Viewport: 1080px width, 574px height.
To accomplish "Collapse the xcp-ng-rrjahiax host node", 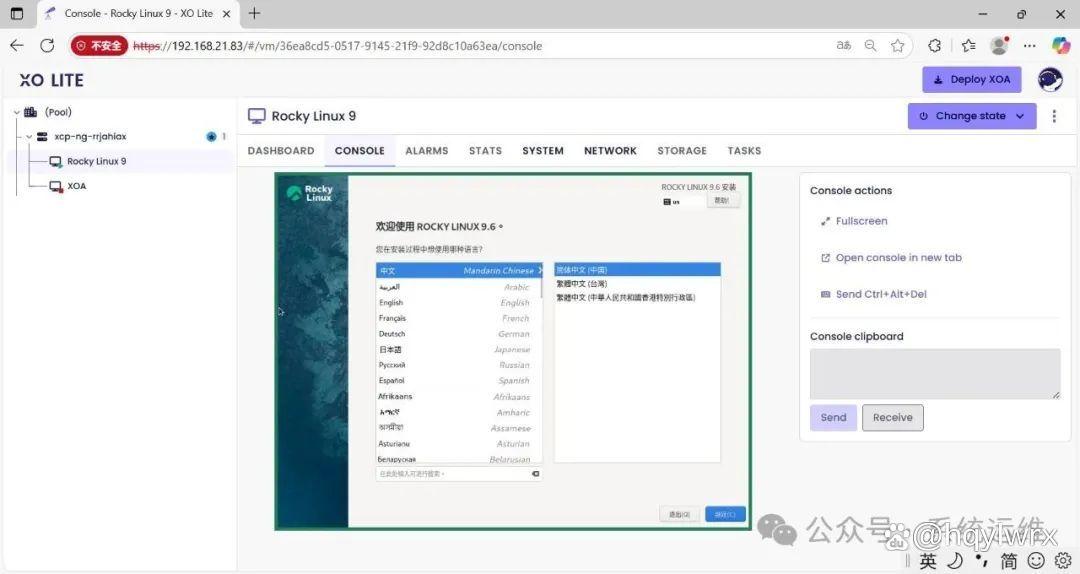I will pos(29,136).
